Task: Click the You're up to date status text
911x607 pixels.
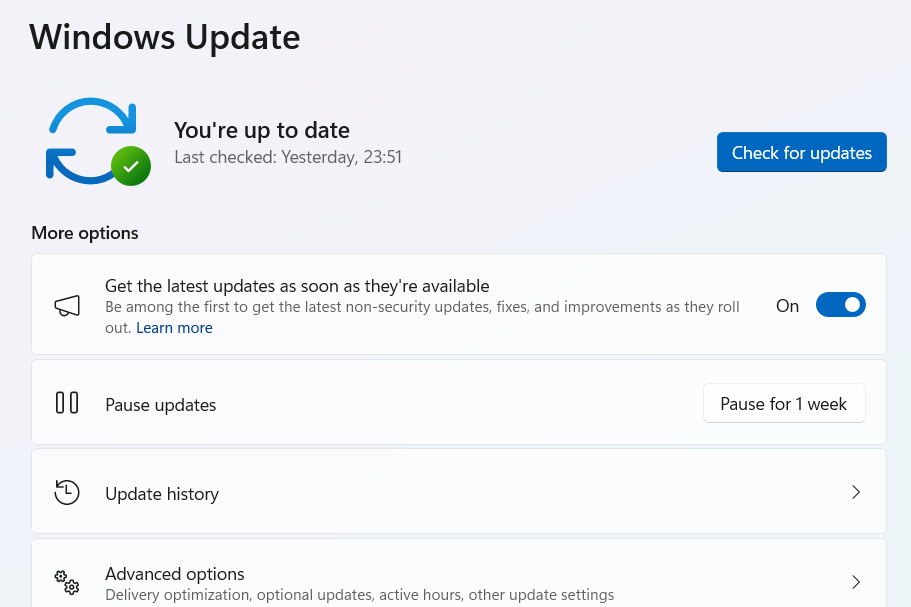Action: (261, 130)
